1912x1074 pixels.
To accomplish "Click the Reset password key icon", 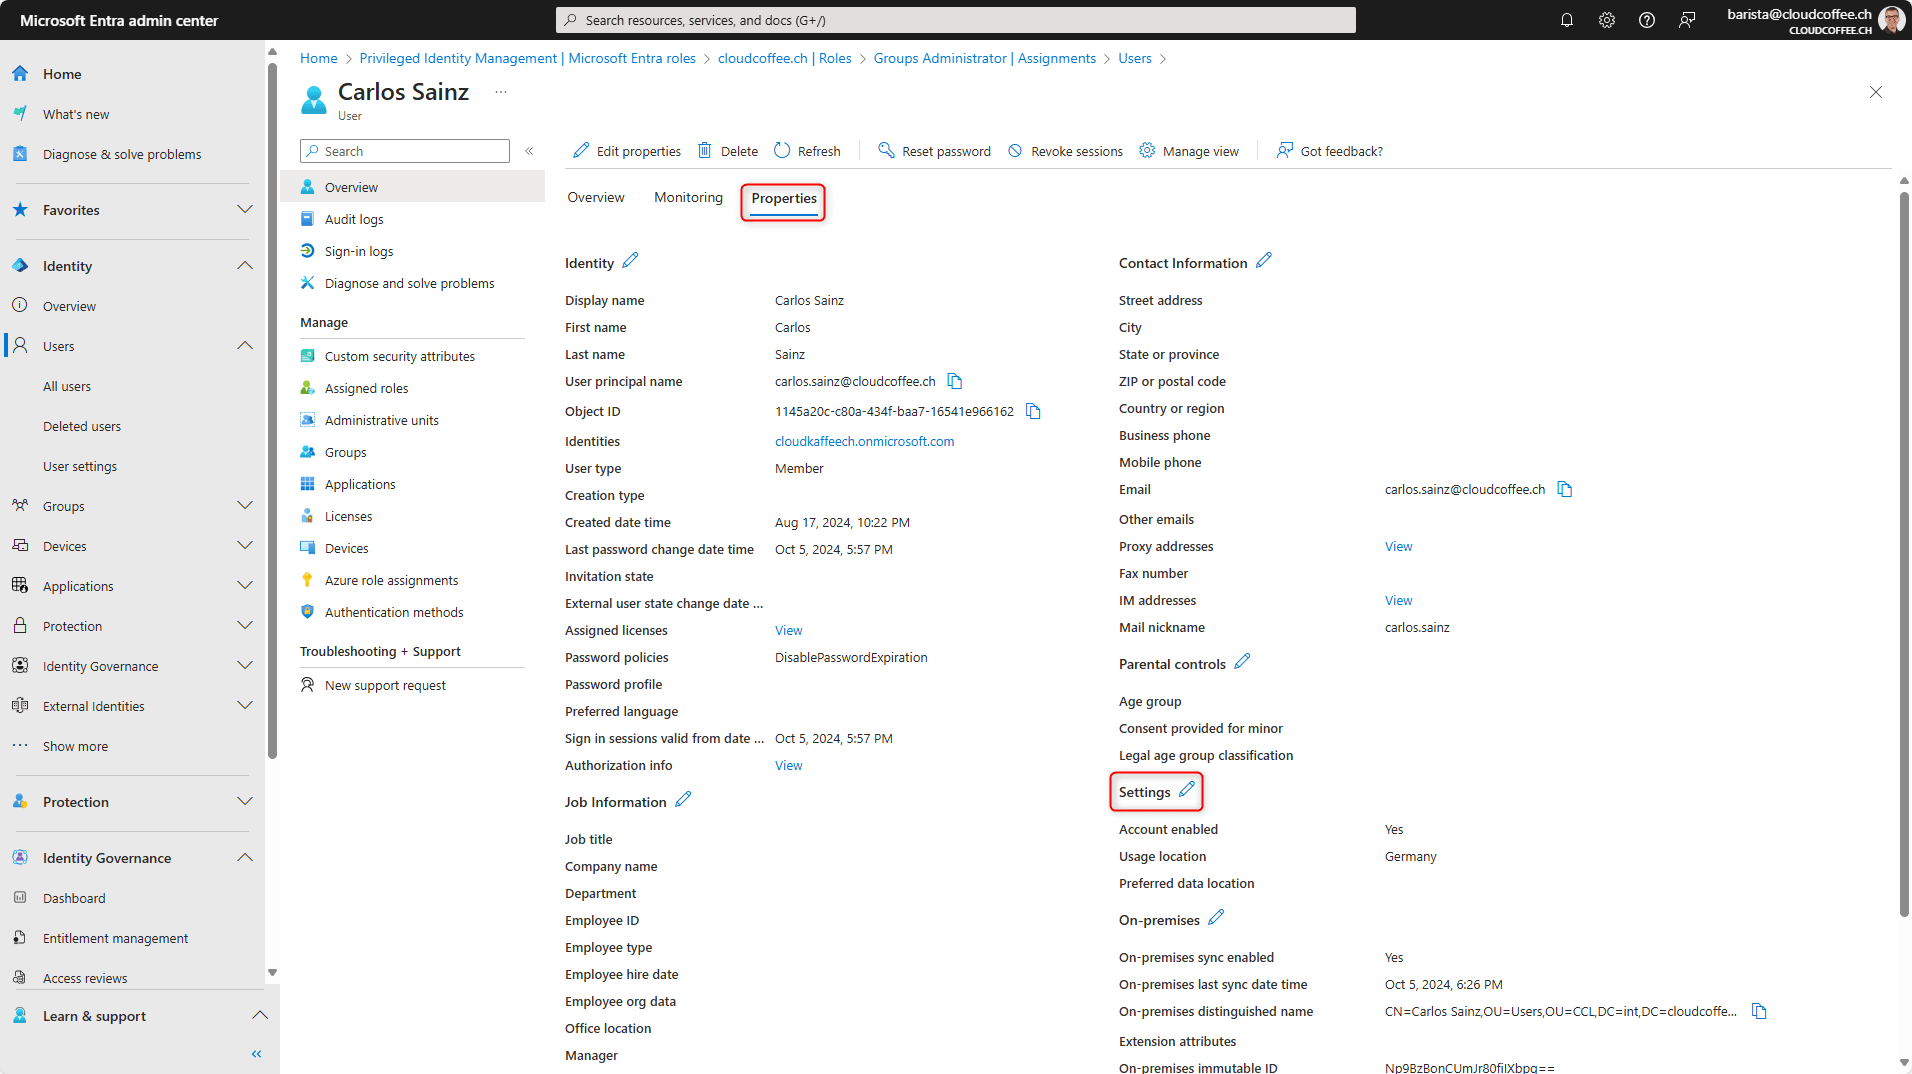I will (886, 150).
